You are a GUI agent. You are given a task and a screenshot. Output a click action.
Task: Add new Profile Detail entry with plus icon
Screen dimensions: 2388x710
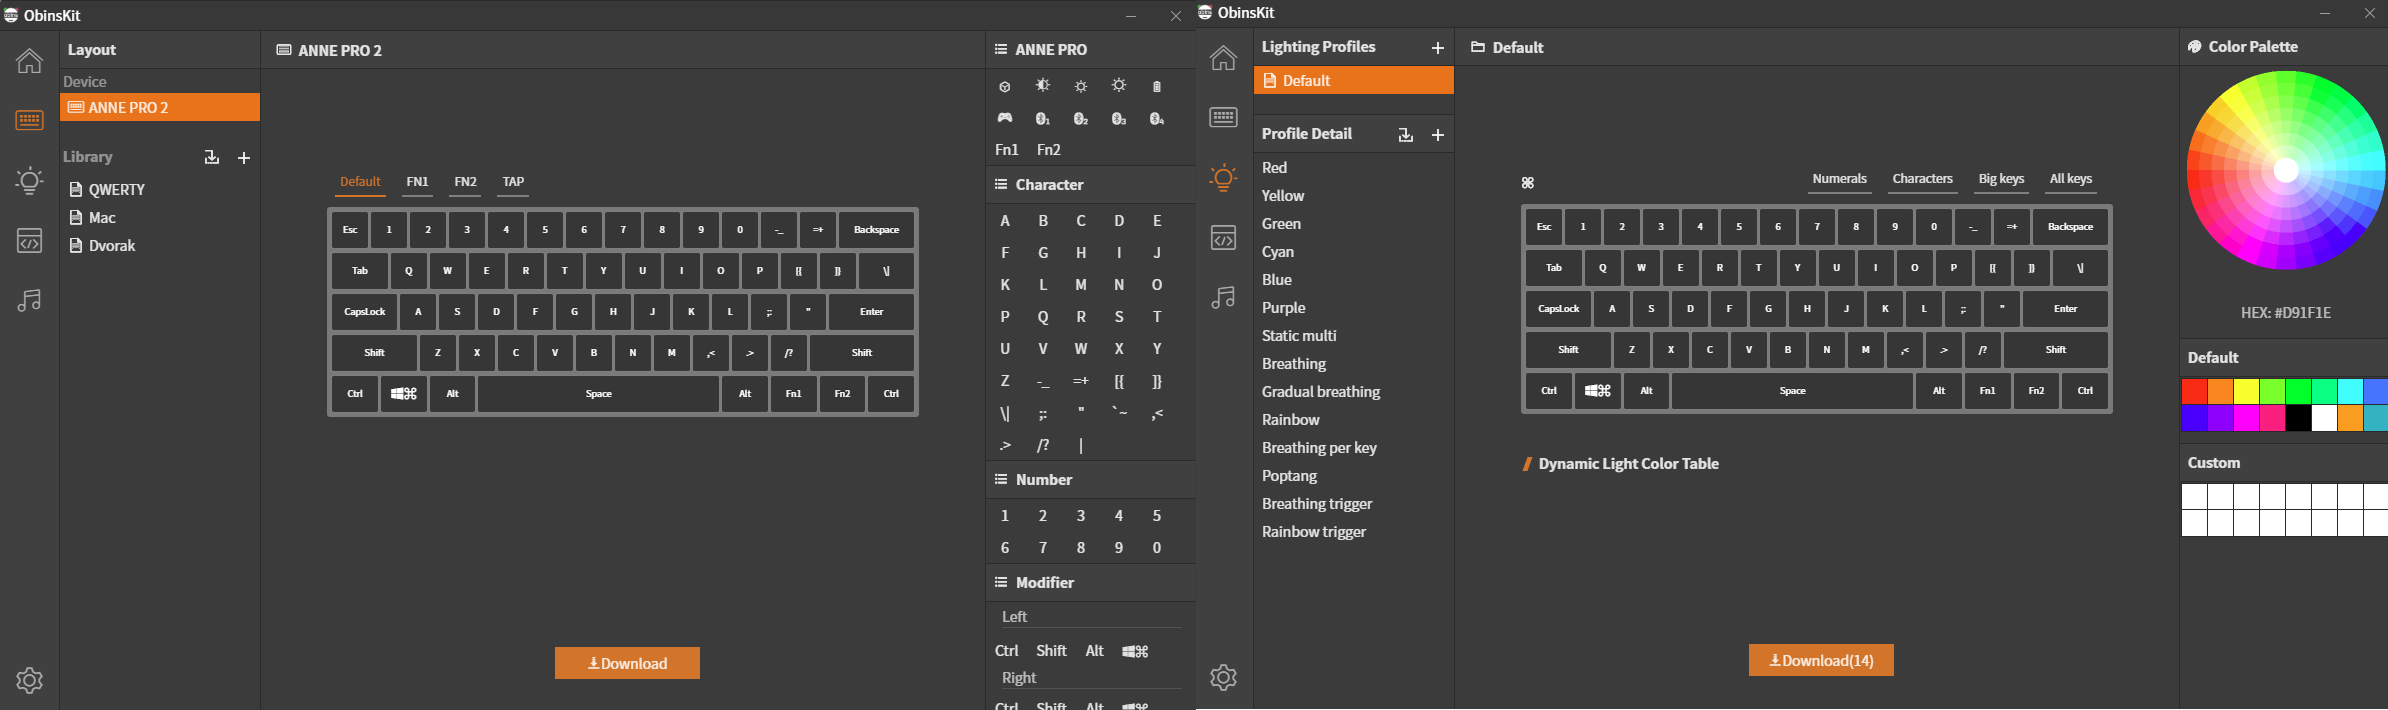[1437, 135]
